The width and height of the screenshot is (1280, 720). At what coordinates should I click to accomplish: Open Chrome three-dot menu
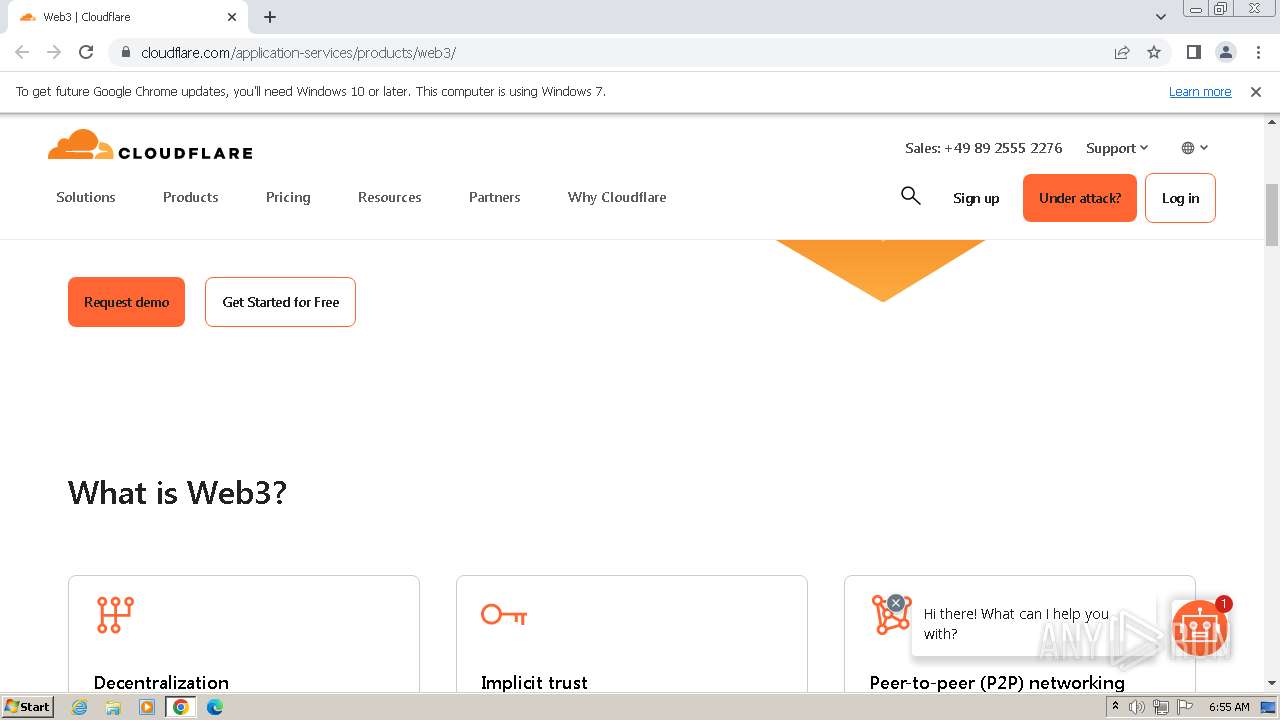coord(1259,52)
